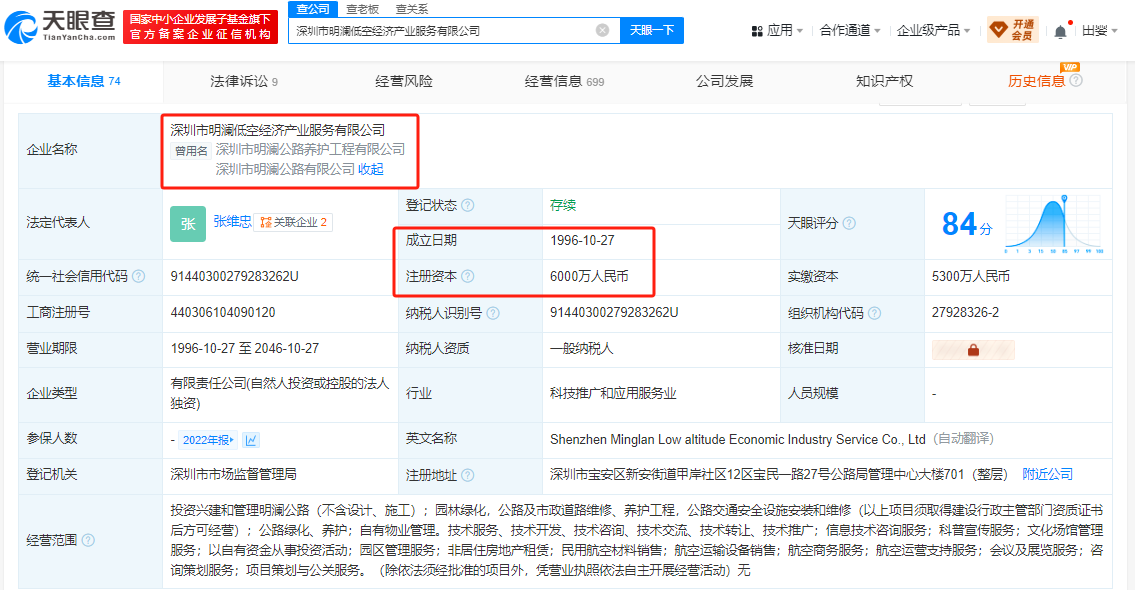Click the organization code 27928326-2
The width and height of the screenshot is (1135, 590).
(x=966, y=313)
